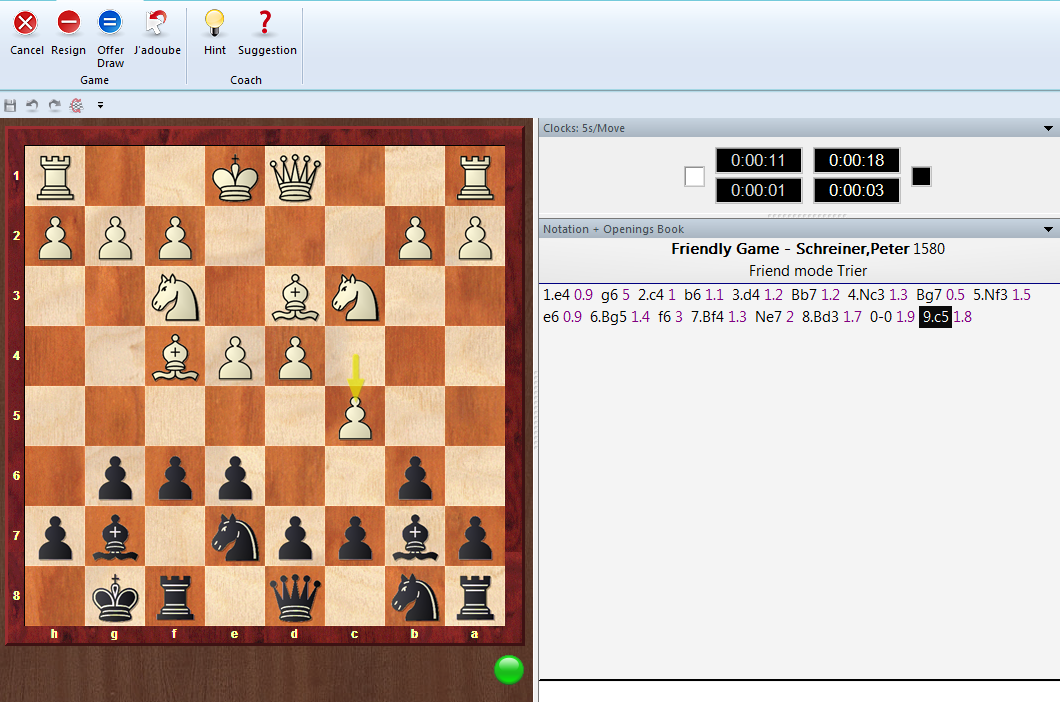1060x702 pixels.
Task: Click the Cancel game icon
Action: (x=26, y=22)
